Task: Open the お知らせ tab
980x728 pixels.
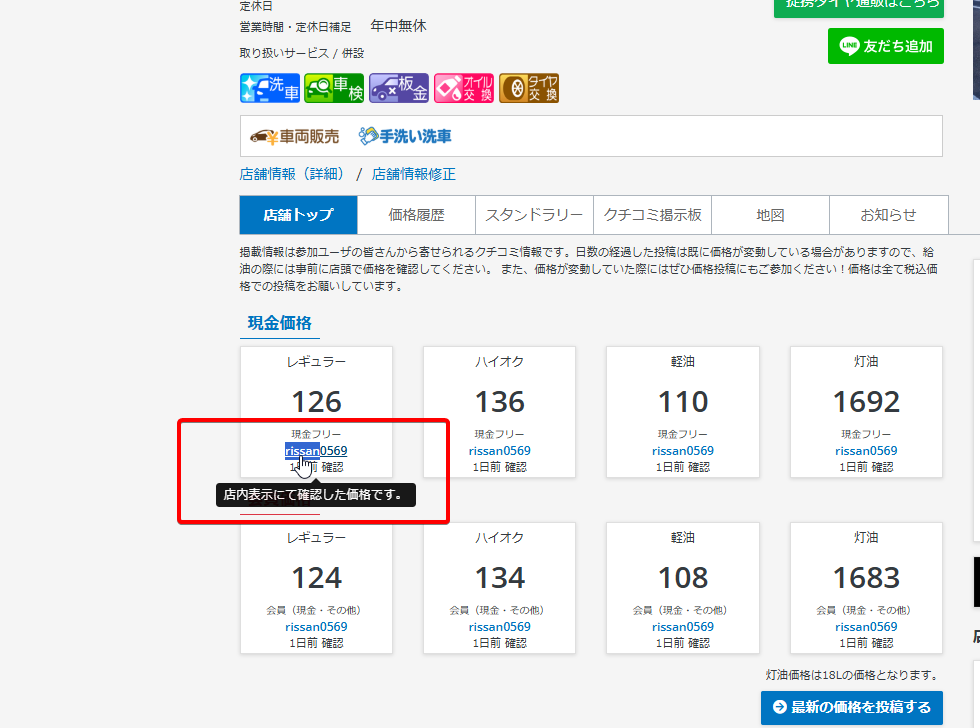Action: 888,215
